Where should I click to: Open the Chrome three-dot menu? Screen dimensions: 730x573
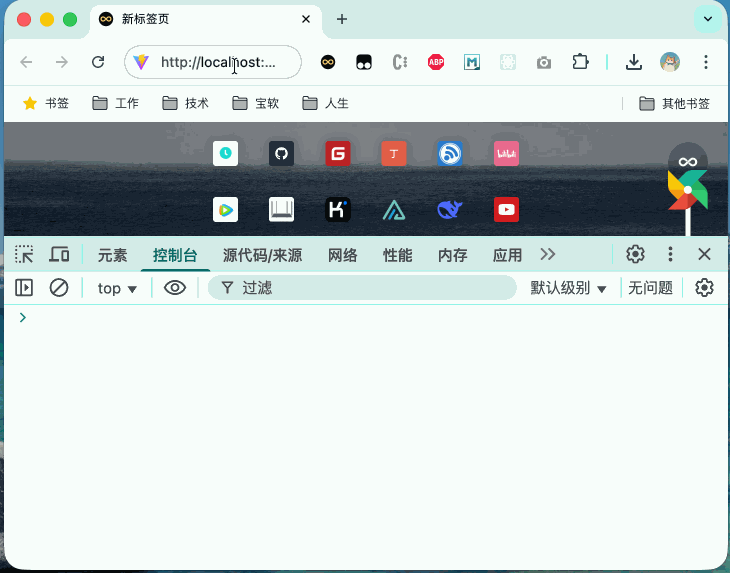point(706,62)
